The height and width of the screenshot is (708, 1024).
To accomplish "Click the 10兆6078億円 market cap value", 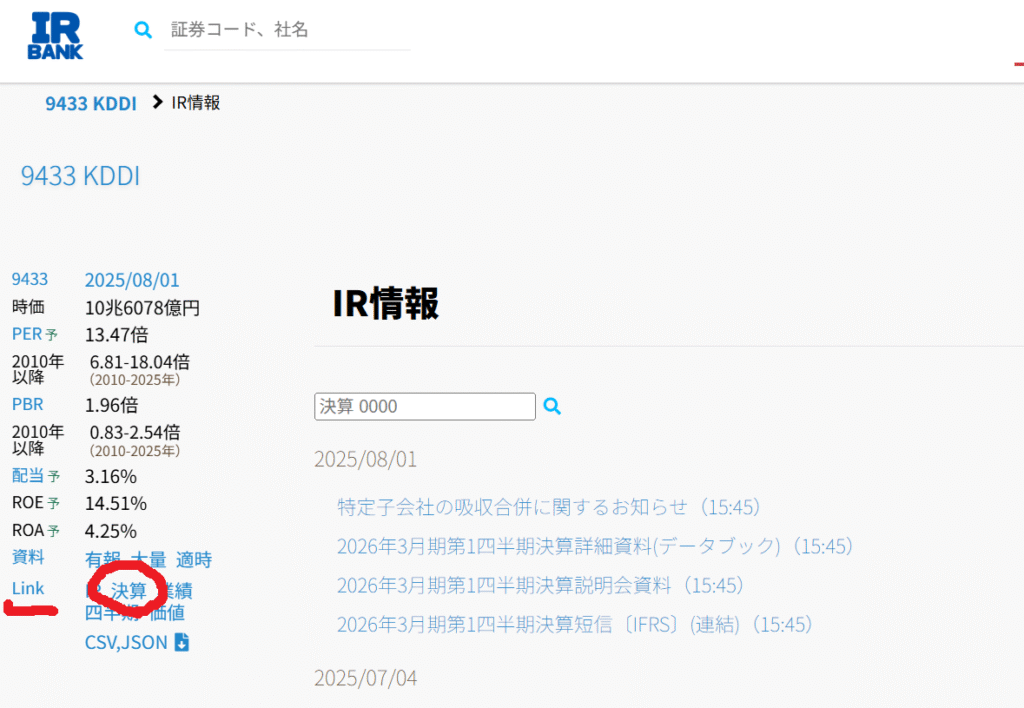I will pyautogui.click(x=142, y=308).
